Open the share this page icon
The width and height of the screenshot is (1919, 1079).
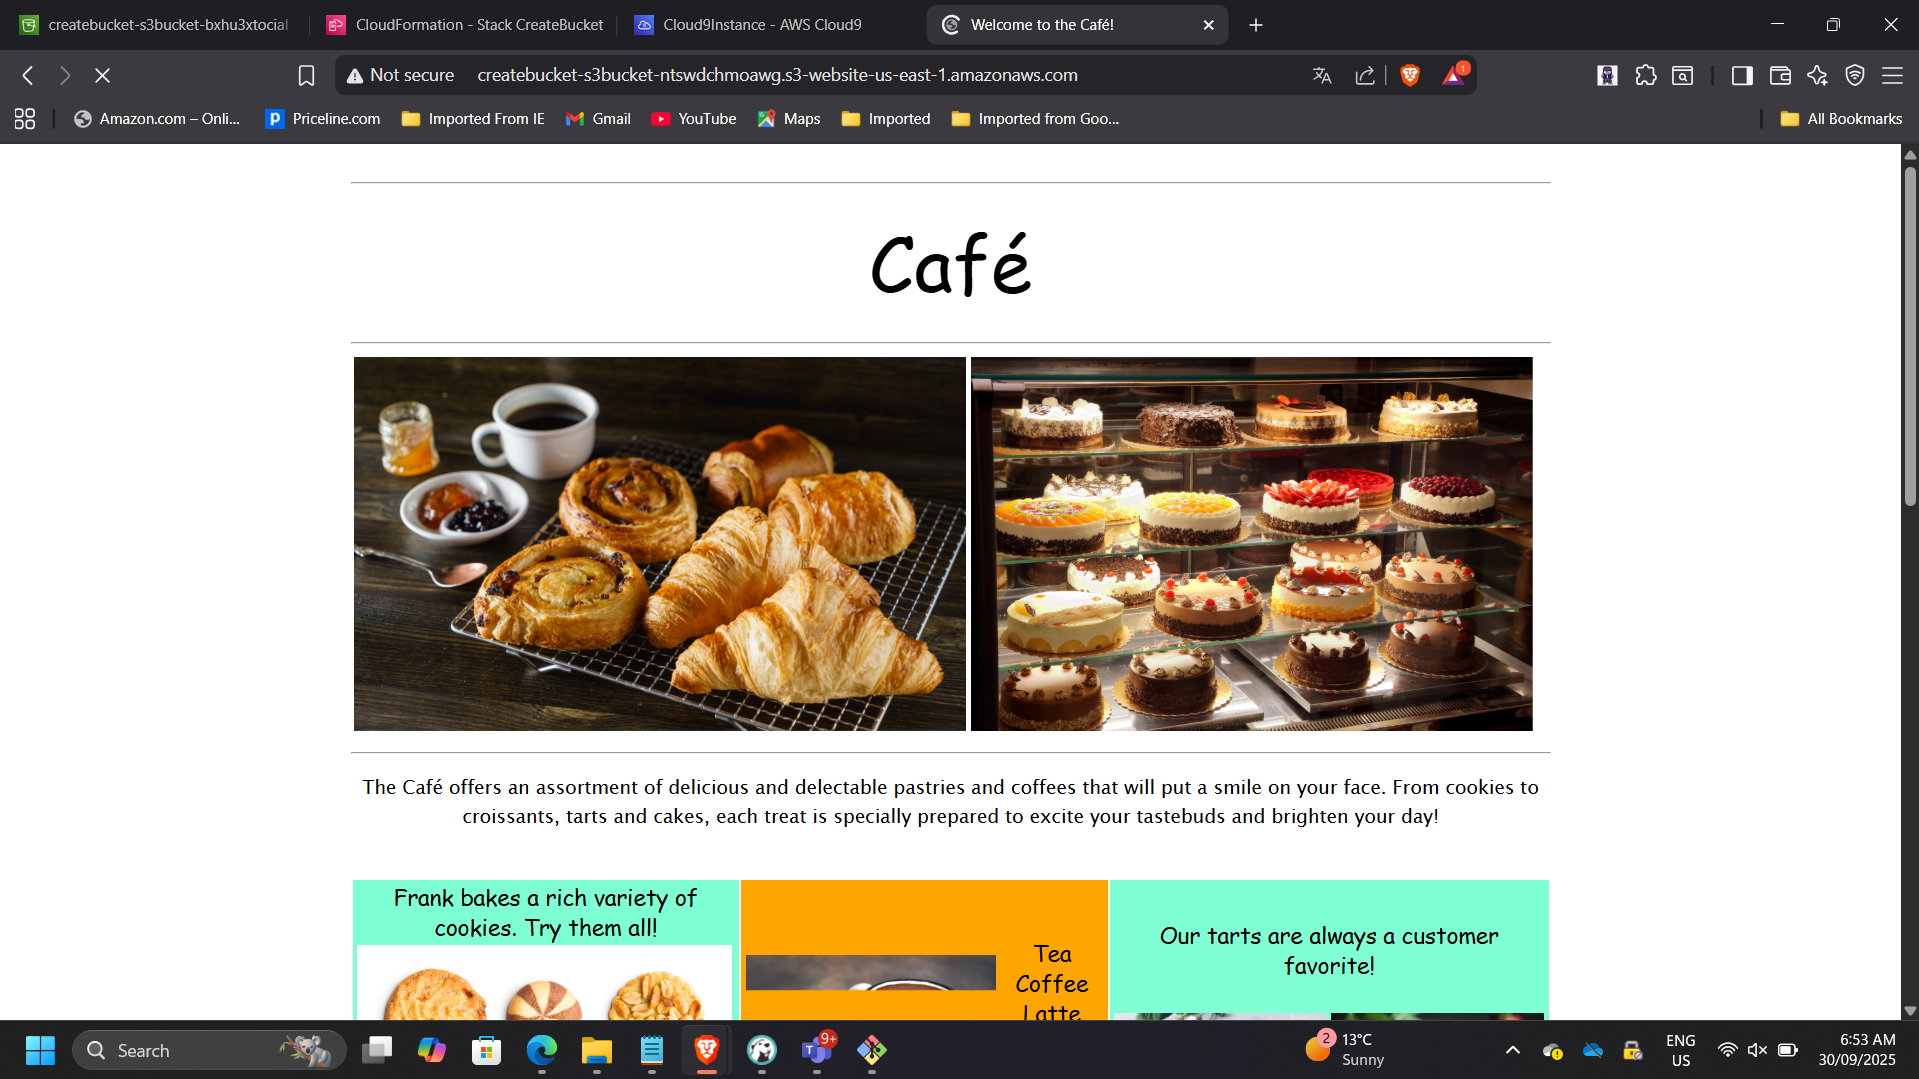point(1364,75)
